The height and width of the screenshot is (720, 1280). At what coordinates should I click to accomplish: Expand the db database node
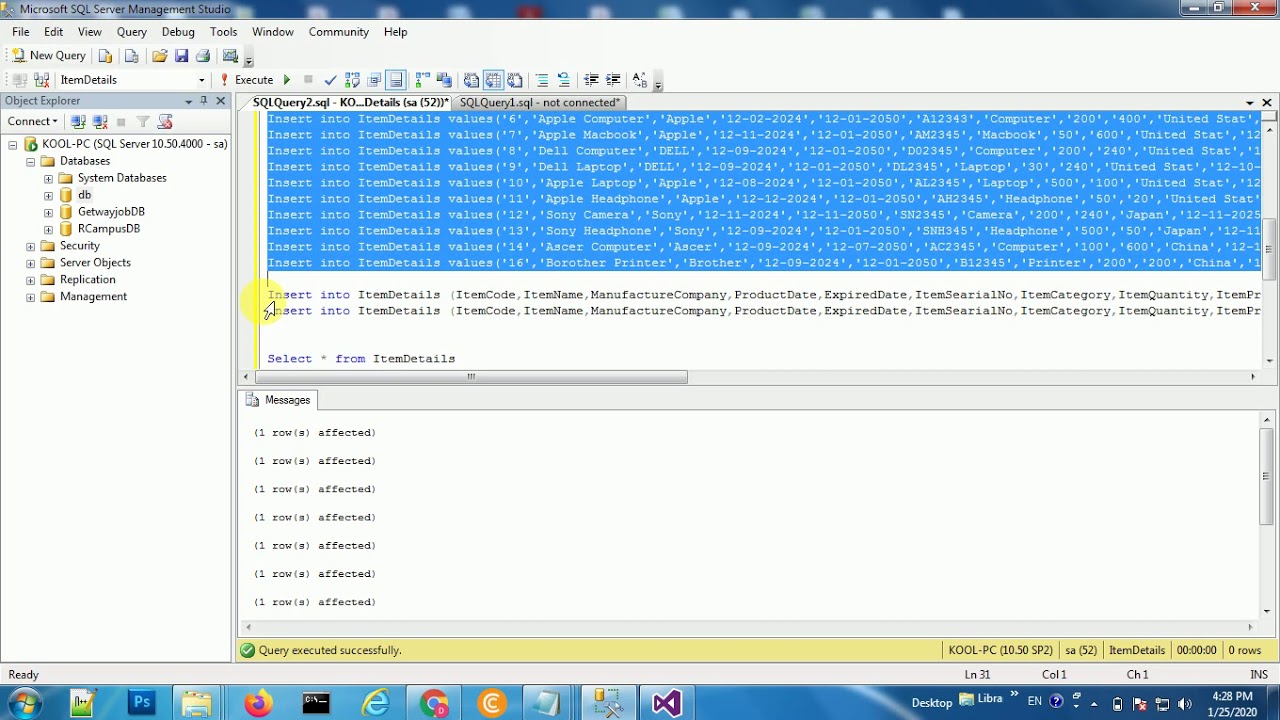tap(48, 195)
